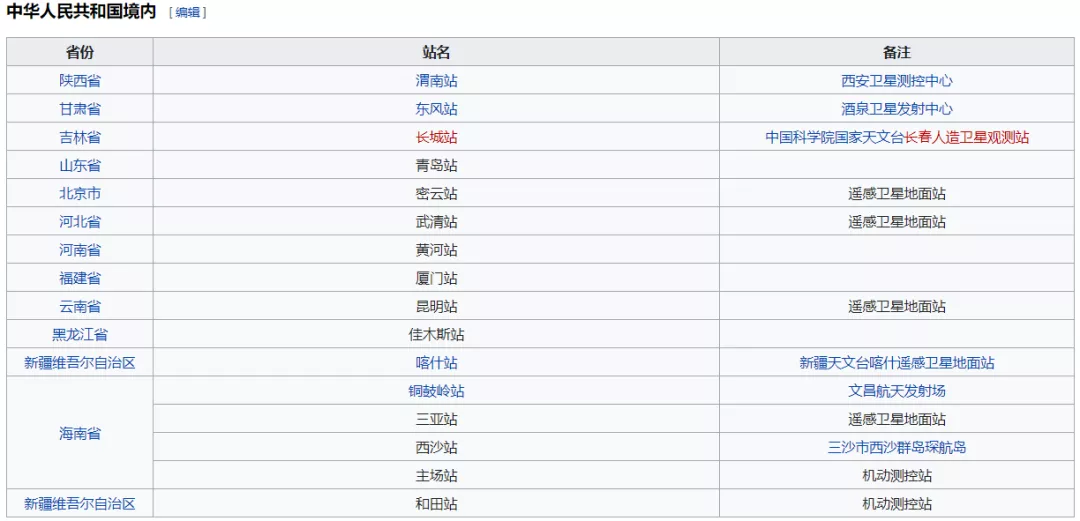Open the 河北省 province link
The image size is (1080, 521).
80,222
